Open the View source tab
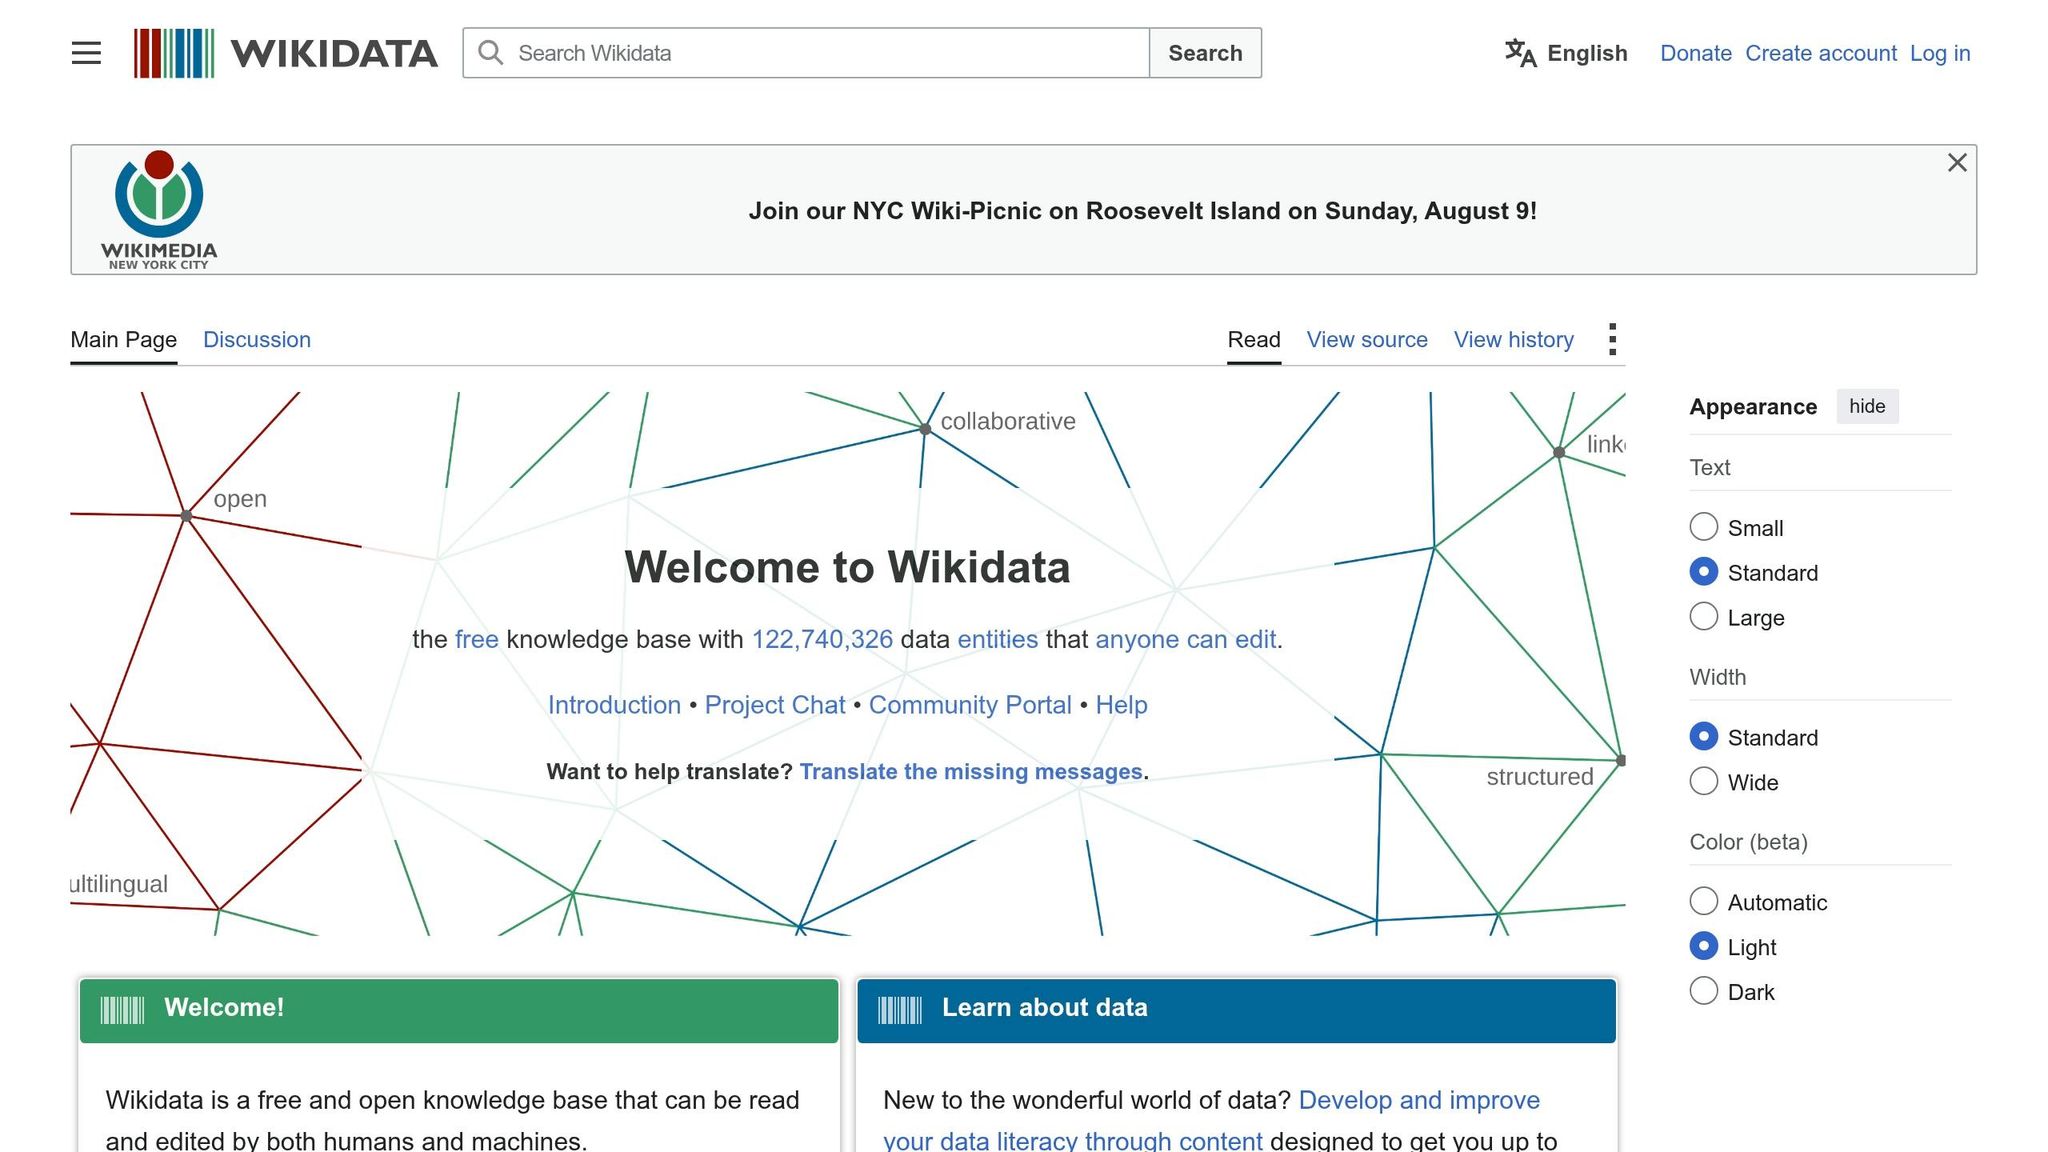This screenshot has height=1152, width=2048. pos(1367,340)
